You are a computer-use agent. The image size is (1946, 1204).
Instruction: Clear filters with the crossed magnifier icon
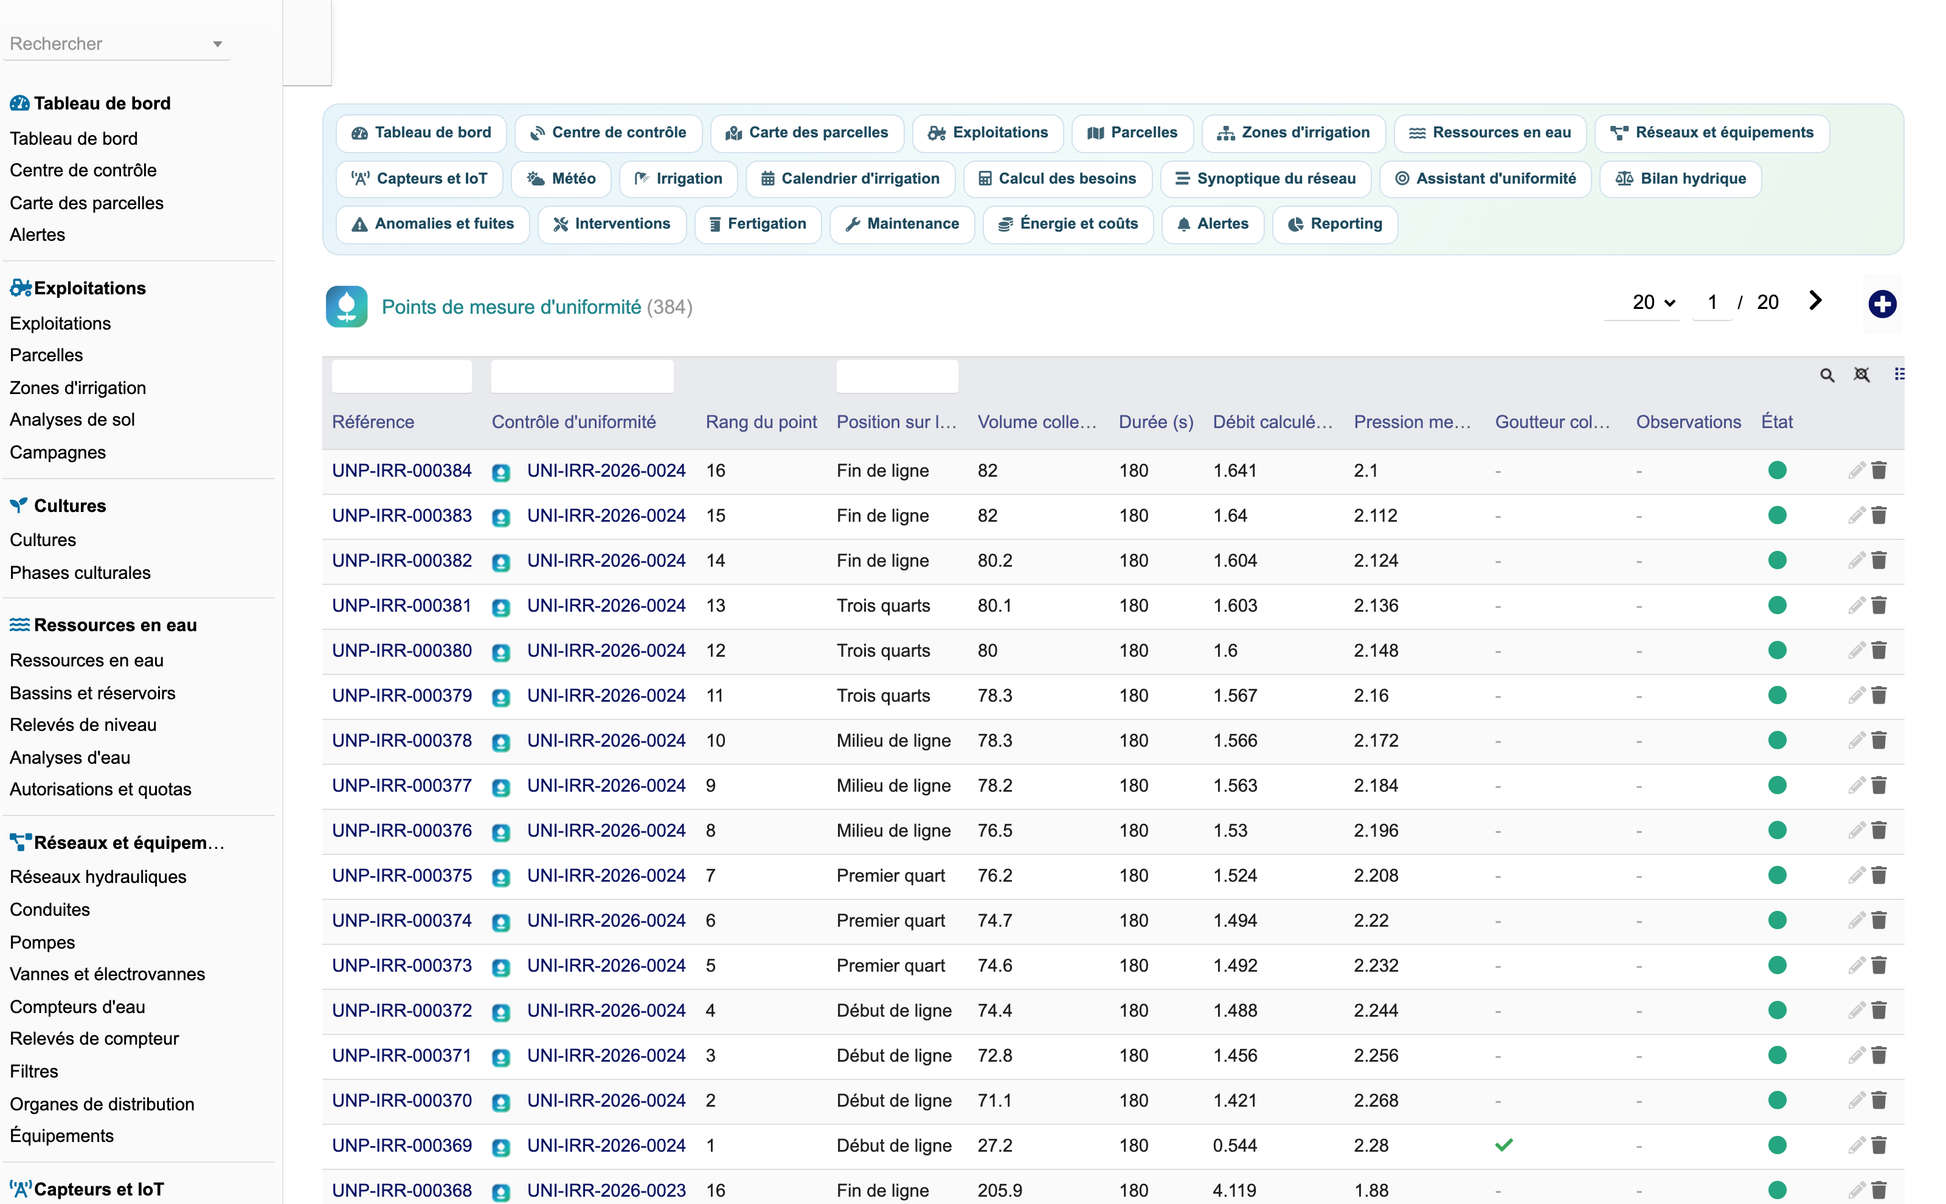click(1861, 375)
